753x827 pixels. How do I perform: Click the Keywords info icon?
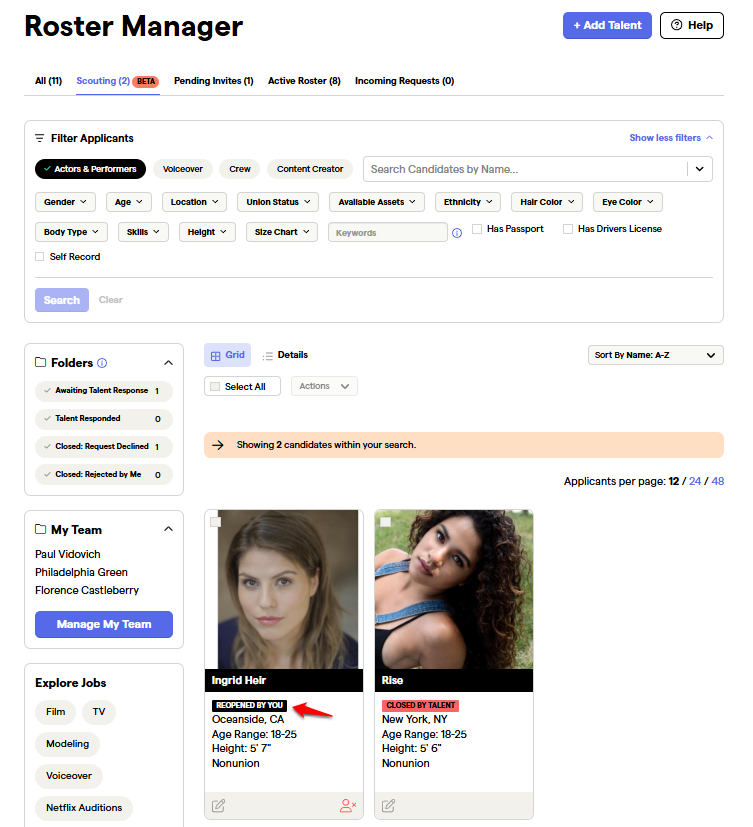tap(457, 233)
